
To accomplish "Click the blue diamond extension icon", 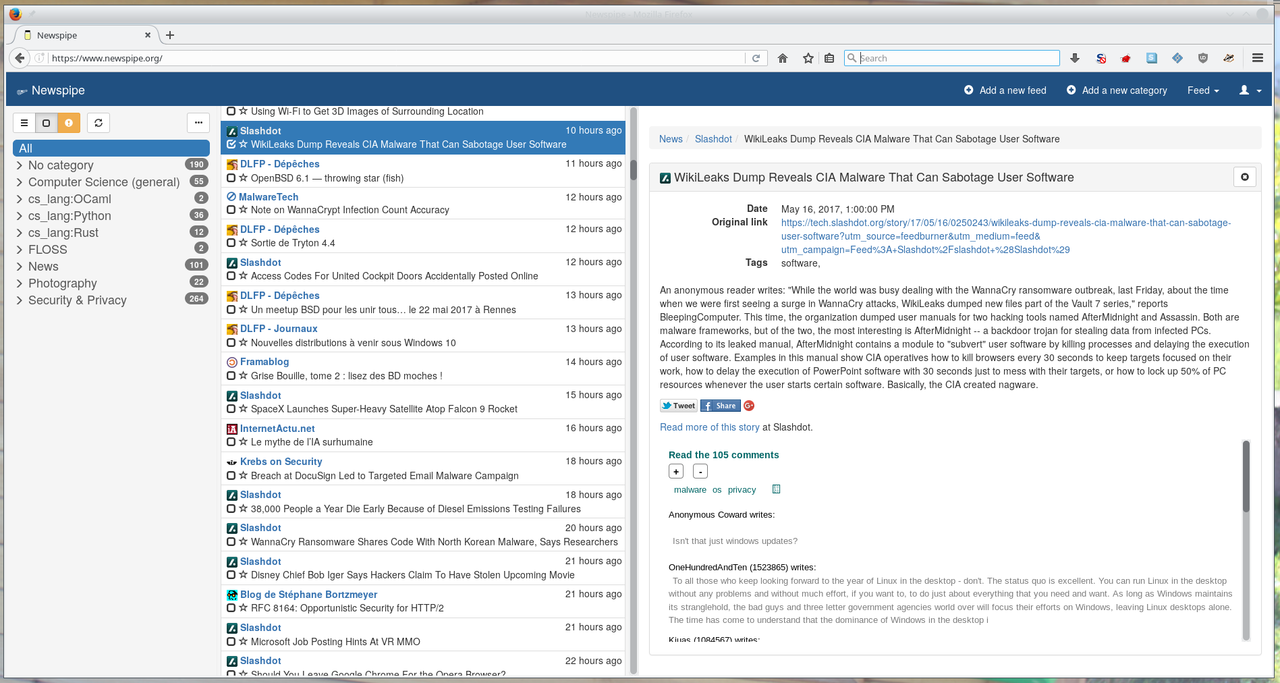I will click(1177, 58).
